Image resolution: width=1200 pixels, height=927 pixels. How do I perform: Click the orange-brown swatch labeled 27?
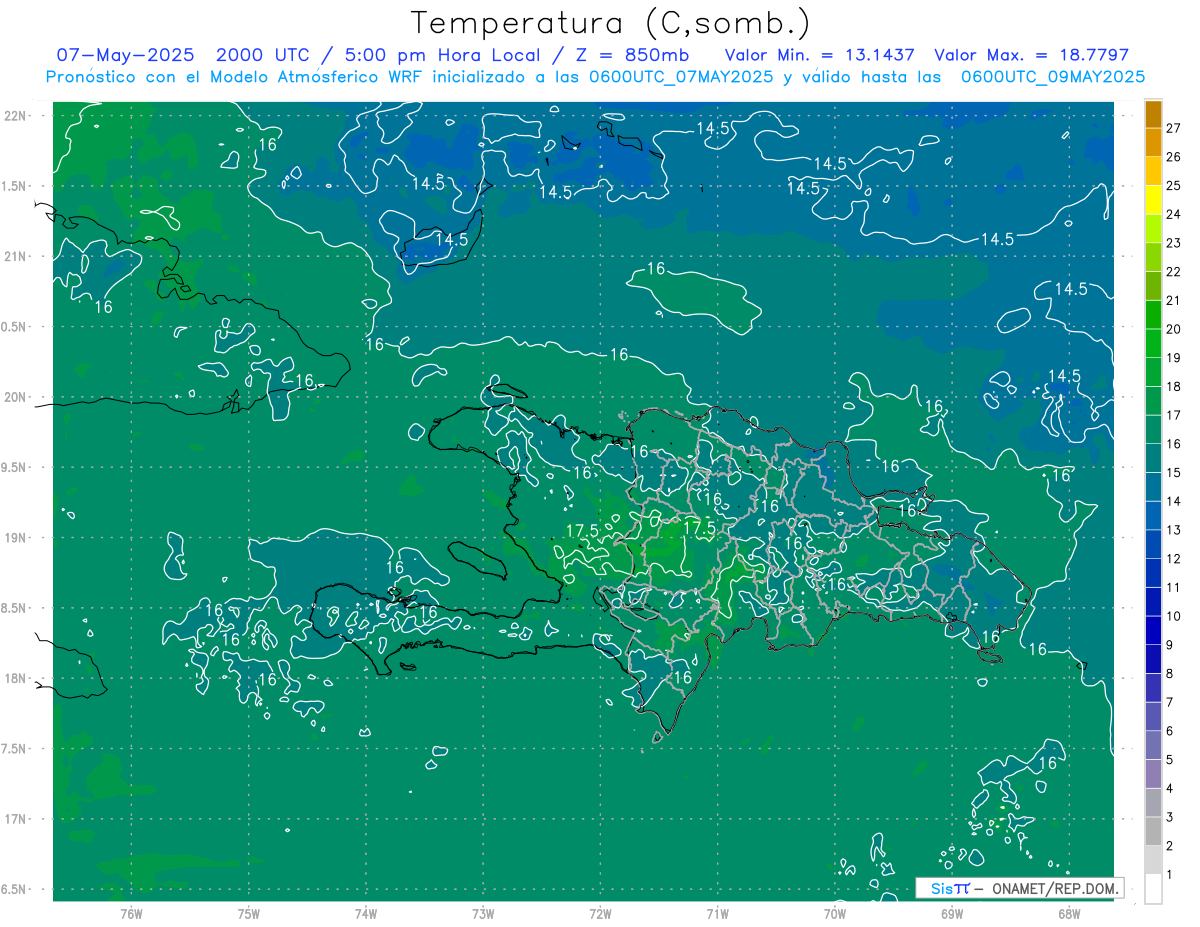pos(1153,114)
